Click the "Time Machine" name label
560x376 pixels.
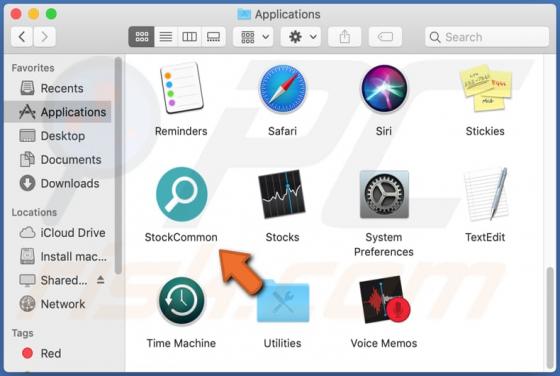tap(181, 344)
